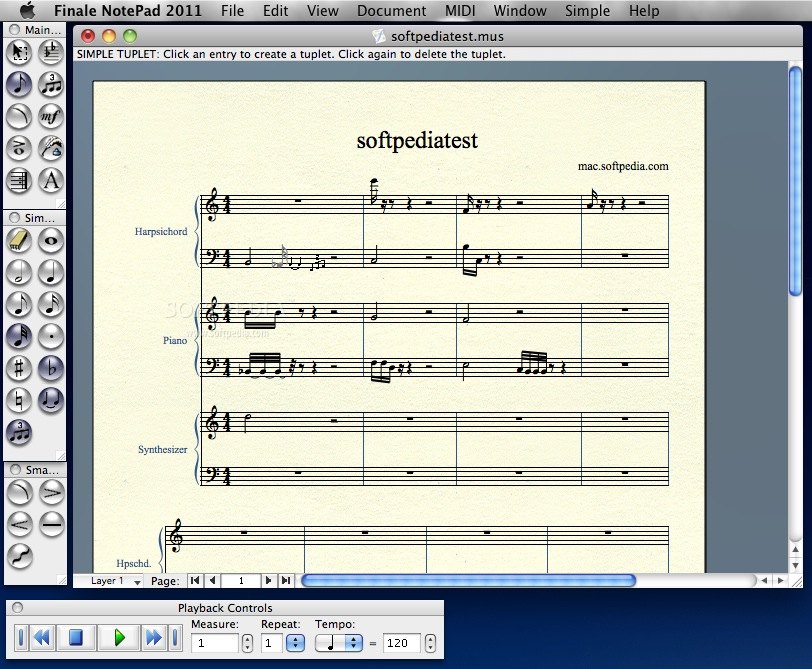812x669 pixels.
Task: Choose the Expression tool marked mf
Action: coord(51,117)
